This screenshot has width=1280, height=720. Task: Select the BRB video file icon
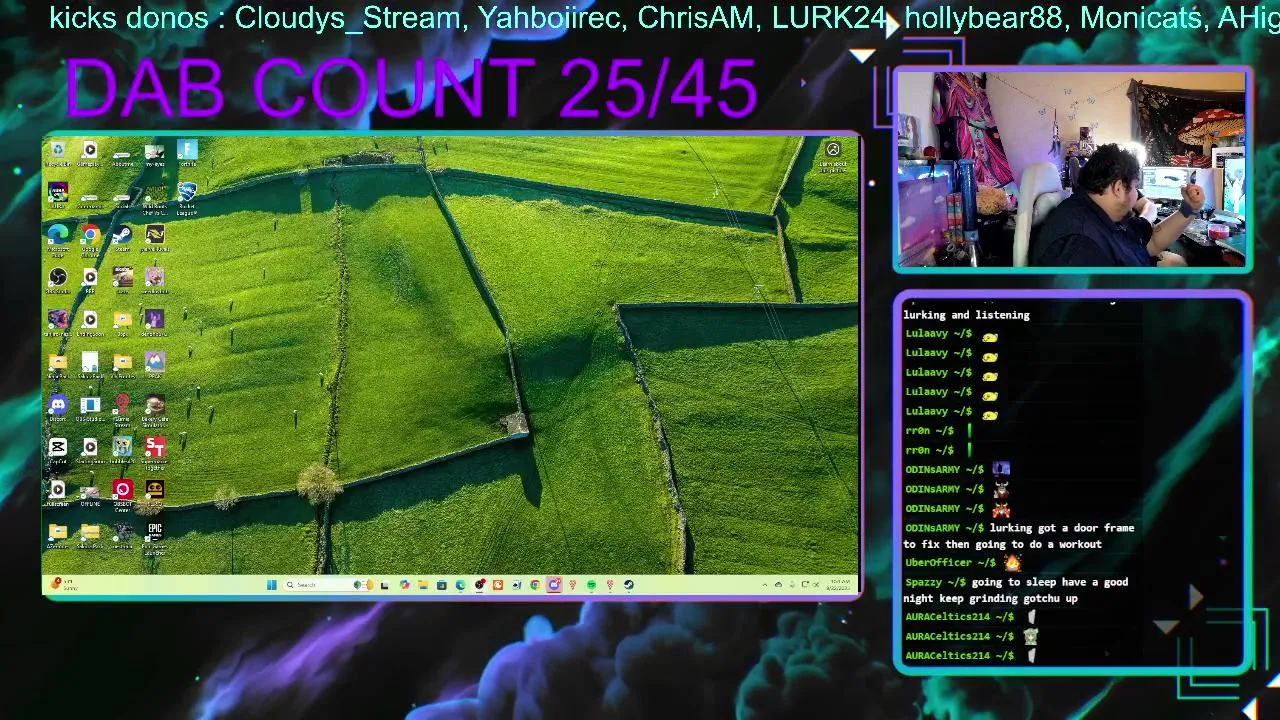tap(90, 280)
